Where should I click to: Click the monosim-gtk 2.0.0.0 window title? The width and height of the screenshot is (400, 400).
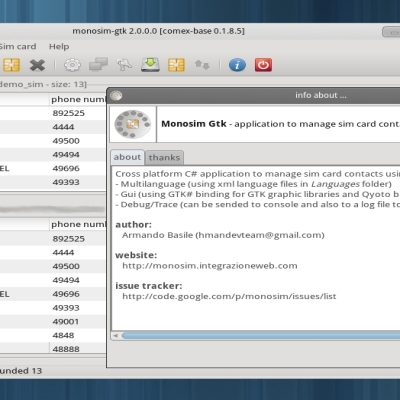[x=159, y=31]
